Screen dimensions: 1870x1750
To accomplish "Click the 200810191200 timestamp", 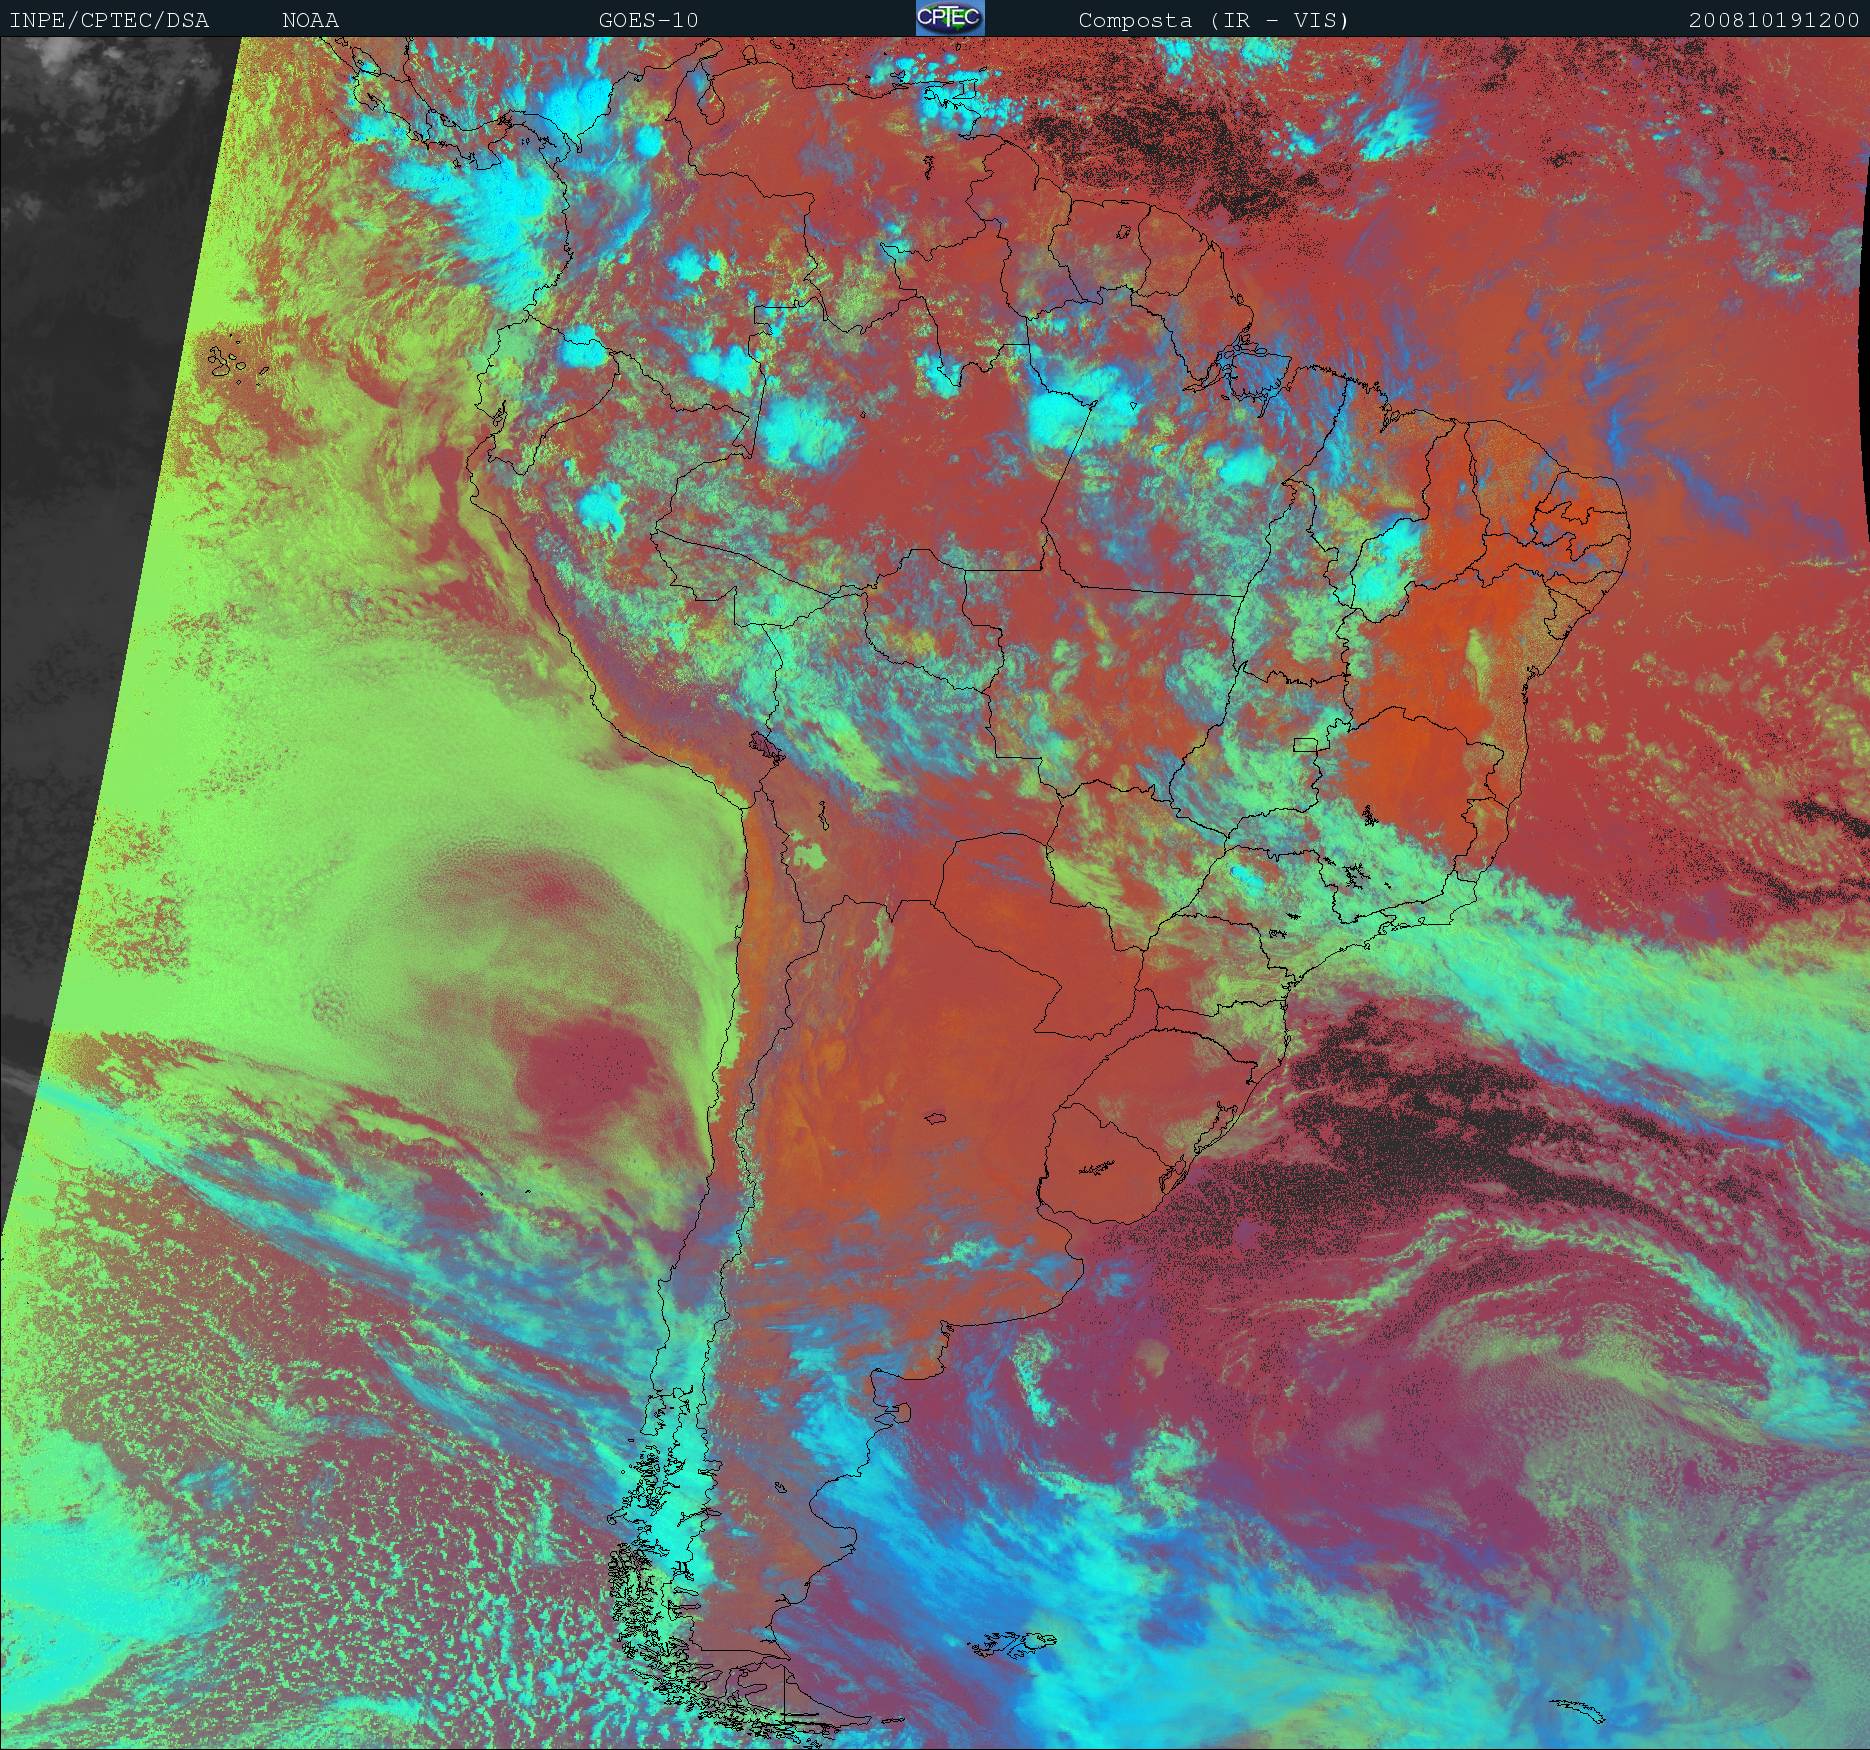I will coord(1774,20).
